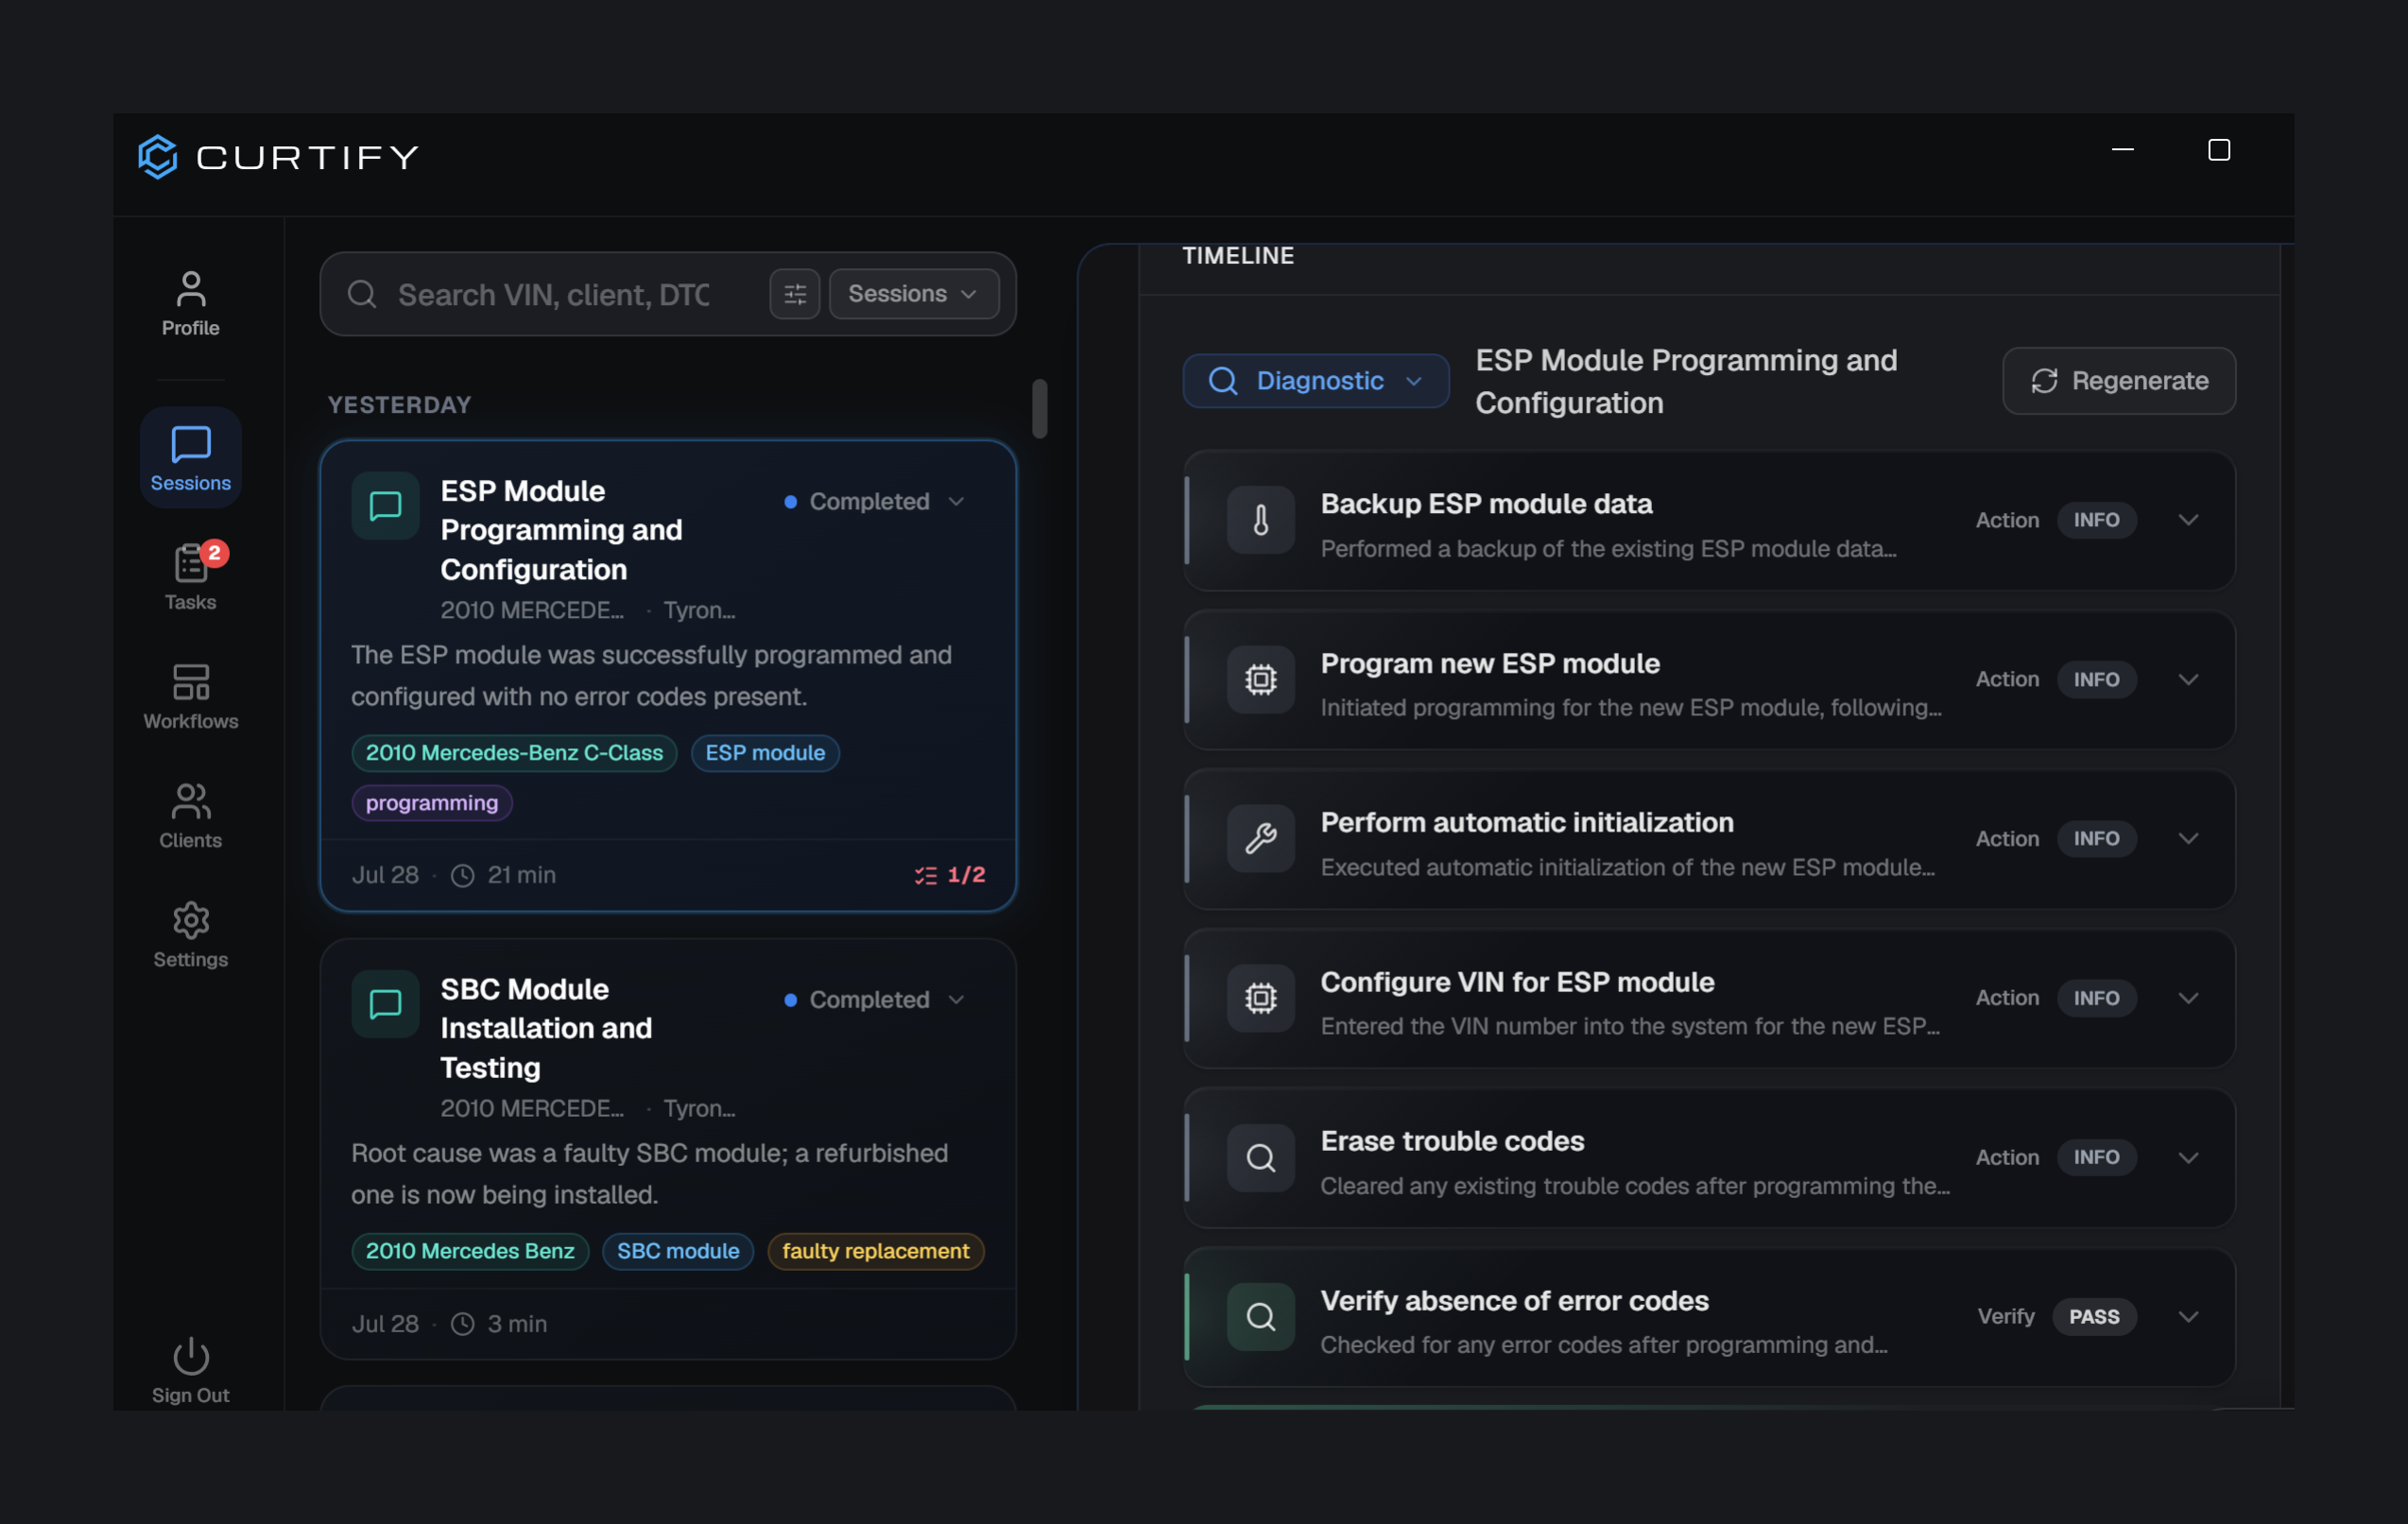2408x1524 pixels.
Task: Click the magnifier icon in search bar
Action: click(362, 294)
